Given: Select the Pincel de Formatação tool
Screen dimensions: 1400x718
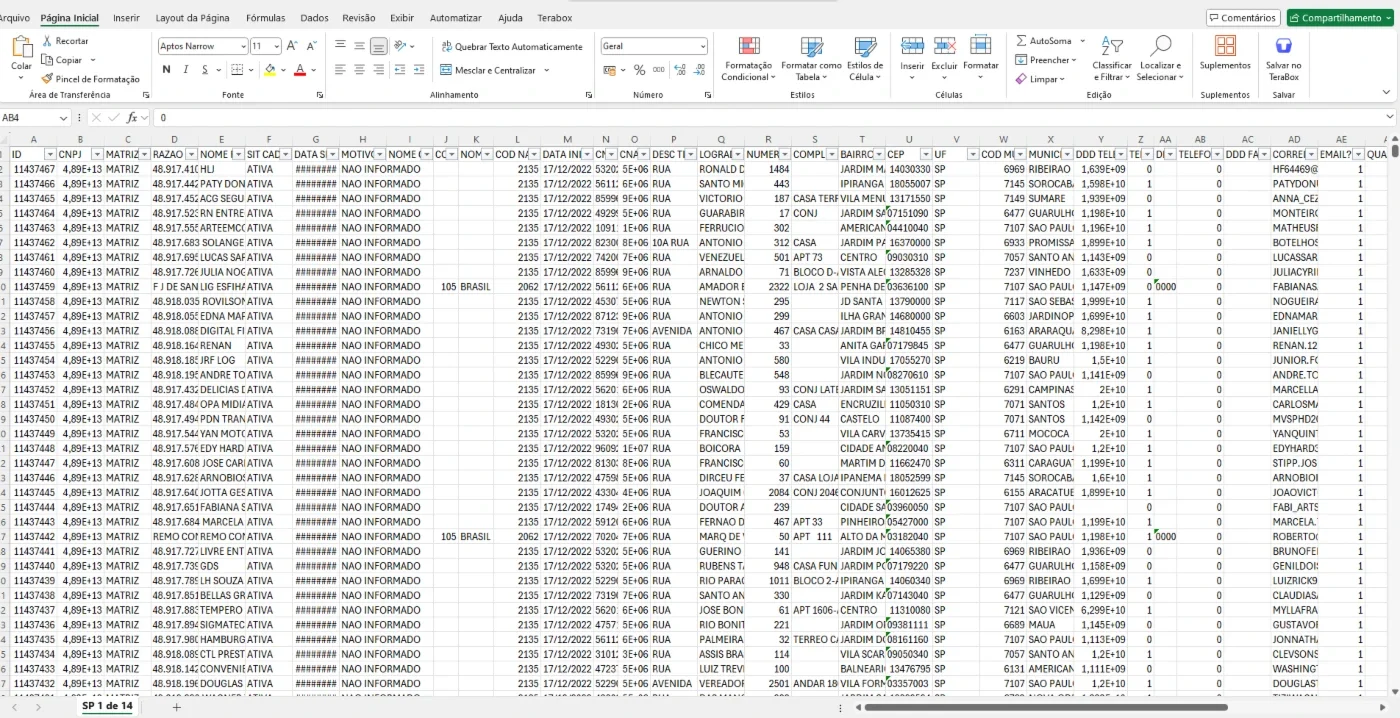Looking at the screenshot, I should tap(91, 79).
